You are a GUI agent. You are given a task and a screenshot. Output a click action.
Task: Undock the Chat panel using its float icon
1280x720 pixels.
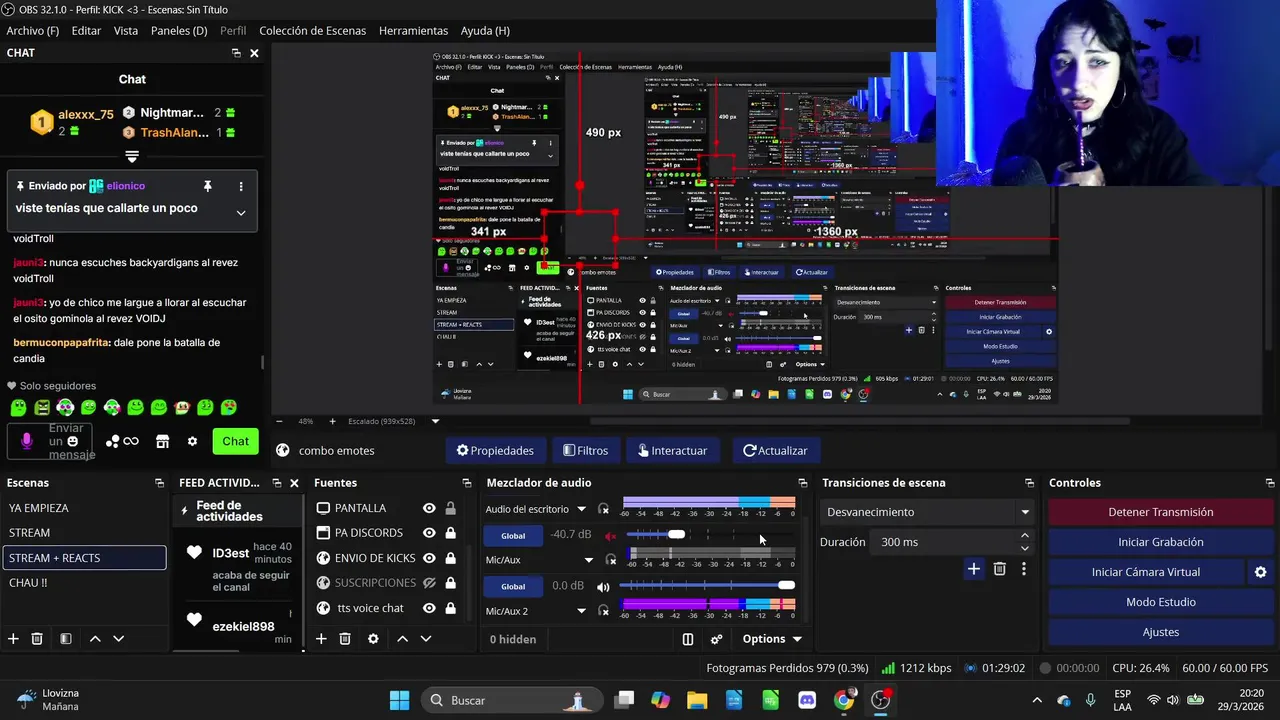click(236, 53)
